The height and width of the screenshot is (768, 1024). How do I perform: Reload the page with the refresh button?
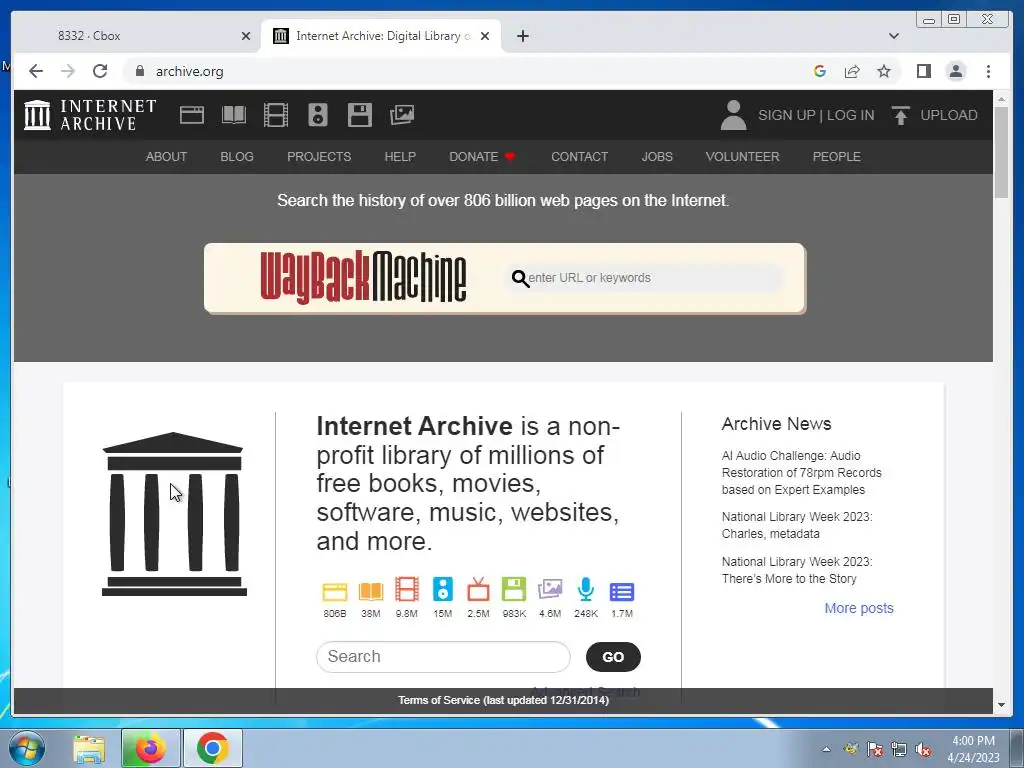tap(100, 71)
